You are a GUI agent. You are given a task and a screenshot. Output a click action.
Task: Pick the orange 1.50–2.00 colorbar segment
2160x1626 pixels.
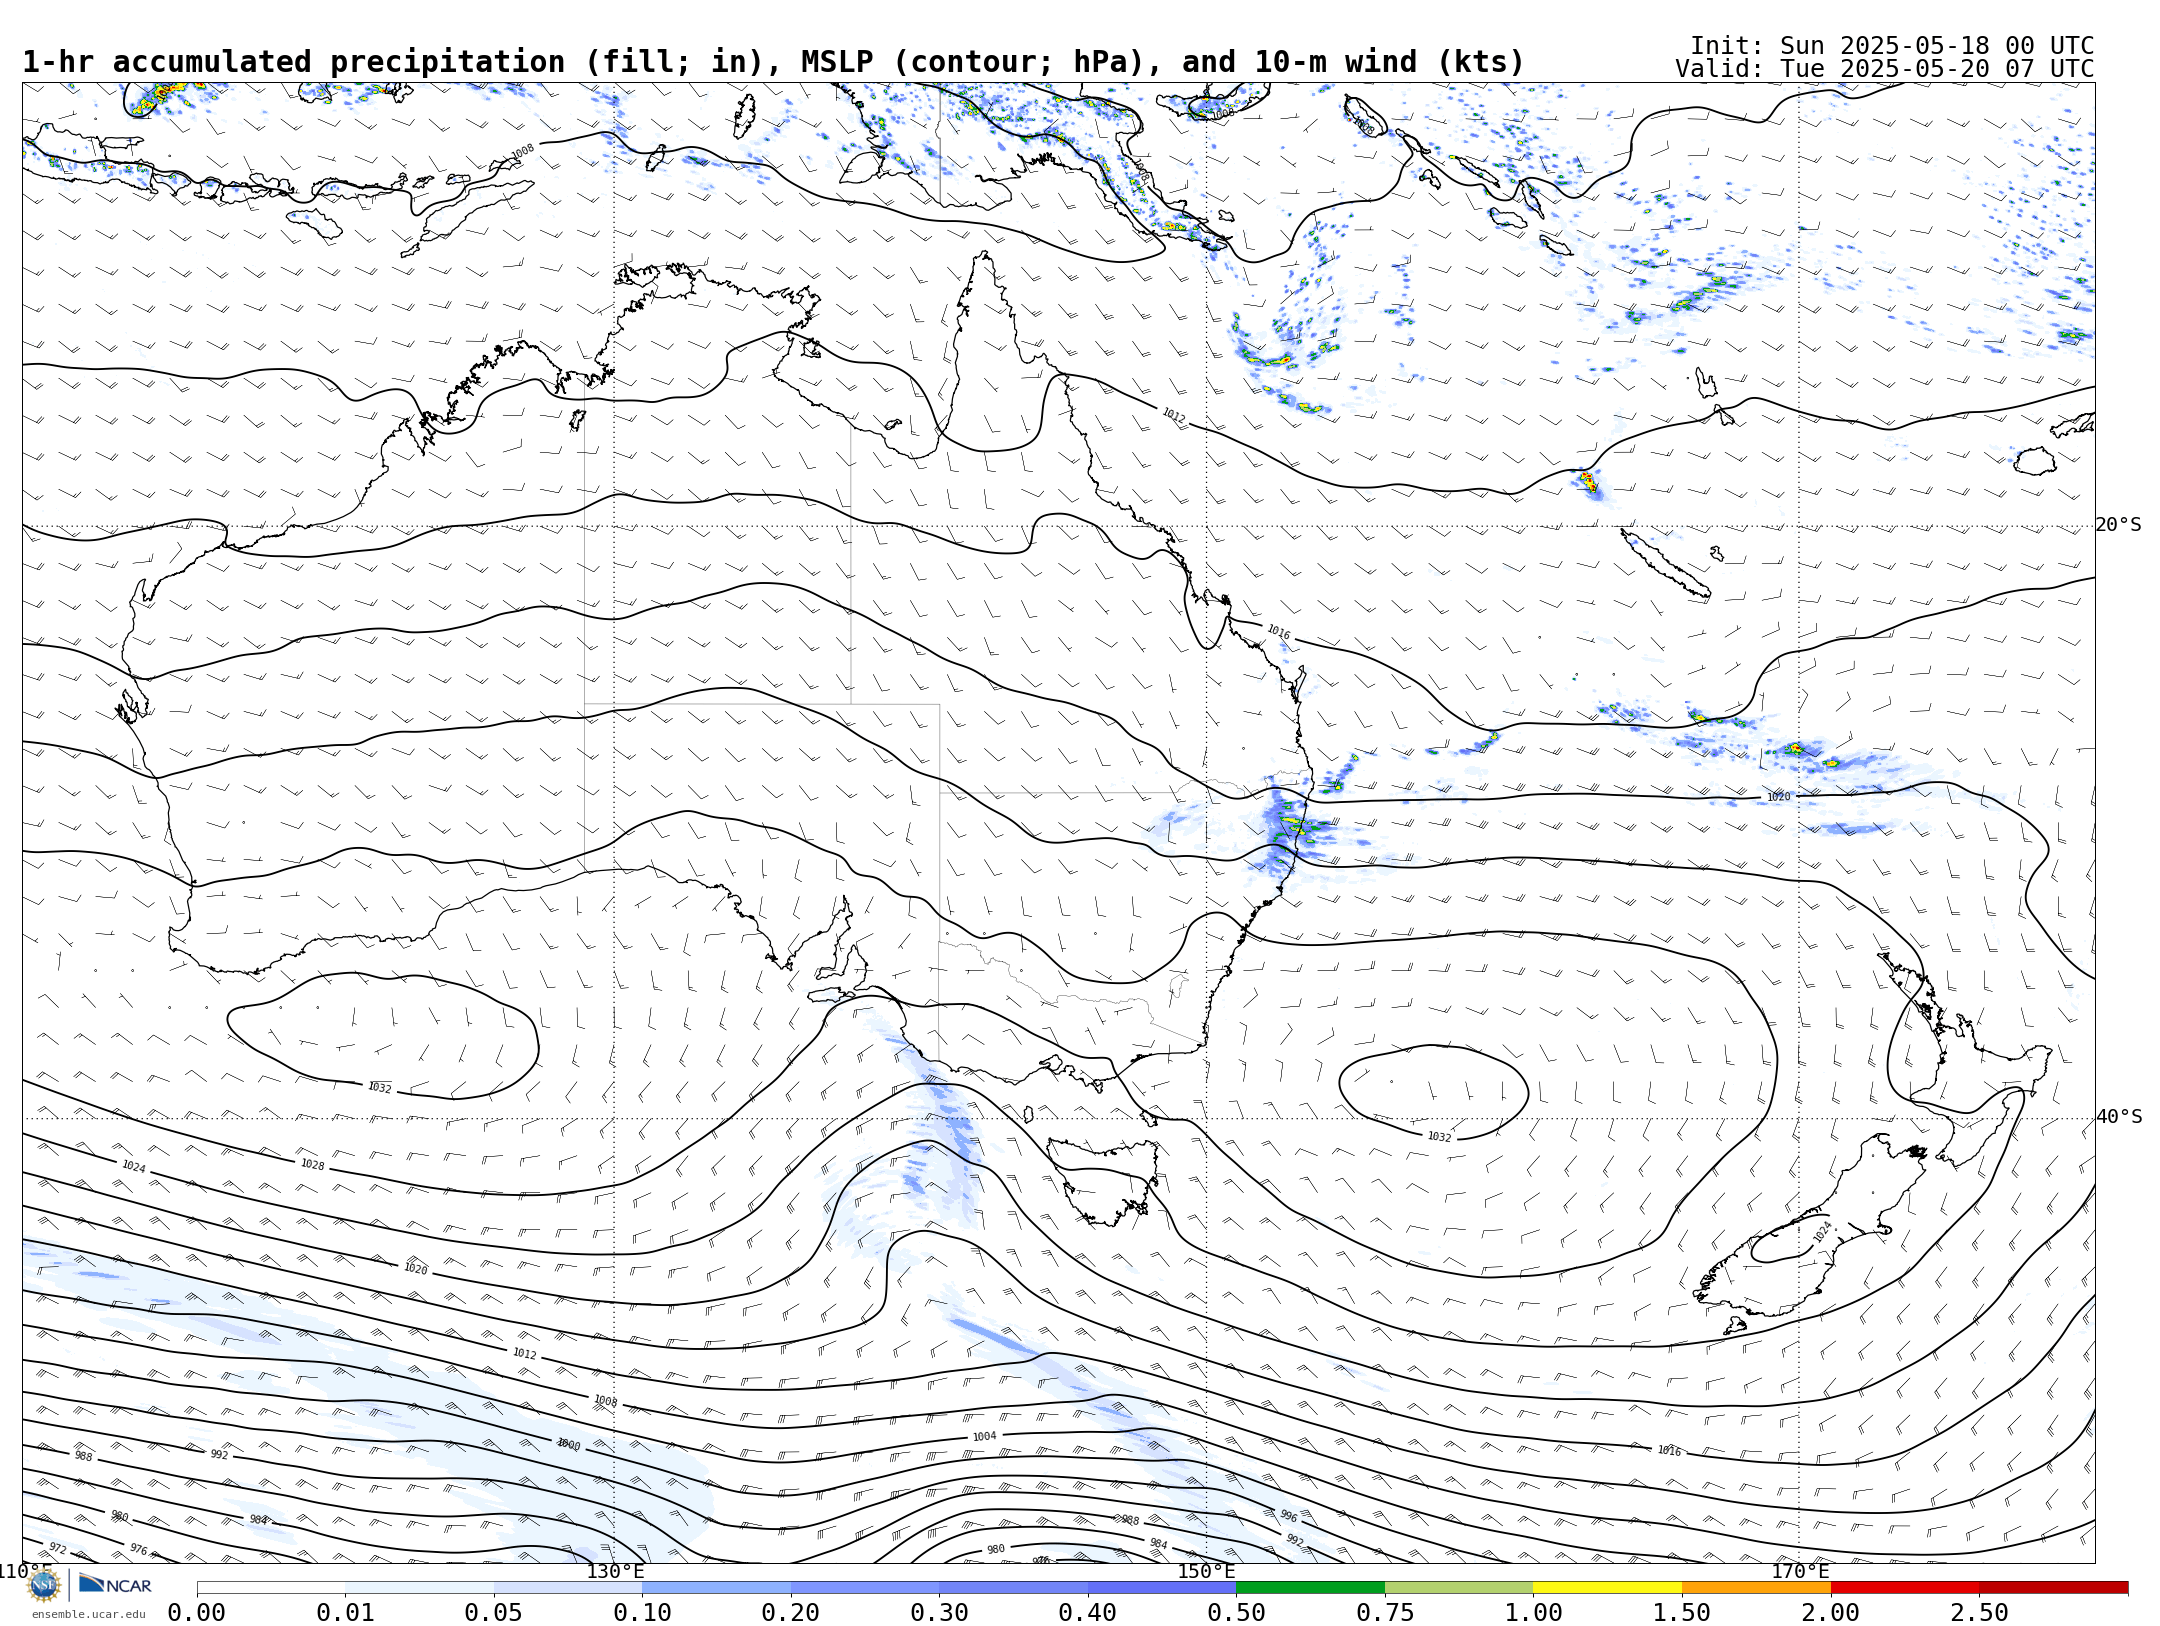pos(1756,1588)
